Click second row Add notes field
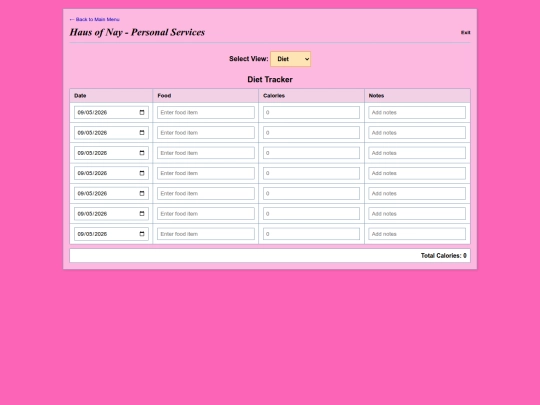The image size is (540, 405). [417, 133]
